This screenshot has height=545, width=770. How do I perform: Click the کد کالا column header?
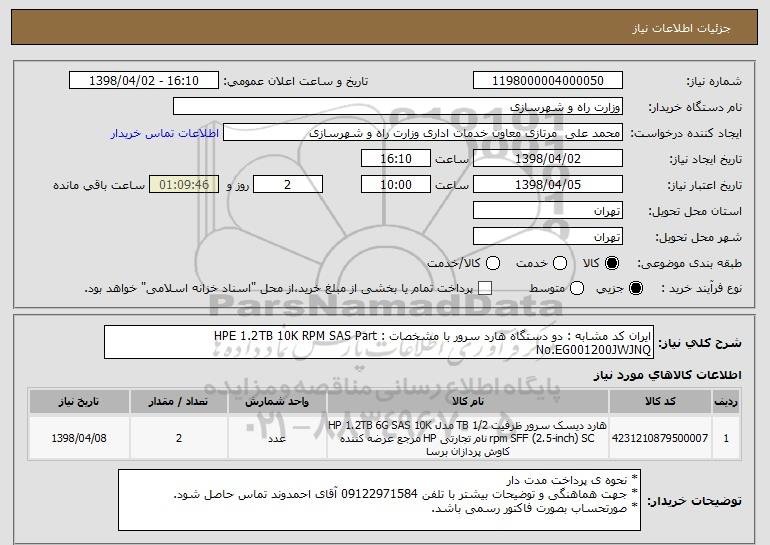[660, 402]
